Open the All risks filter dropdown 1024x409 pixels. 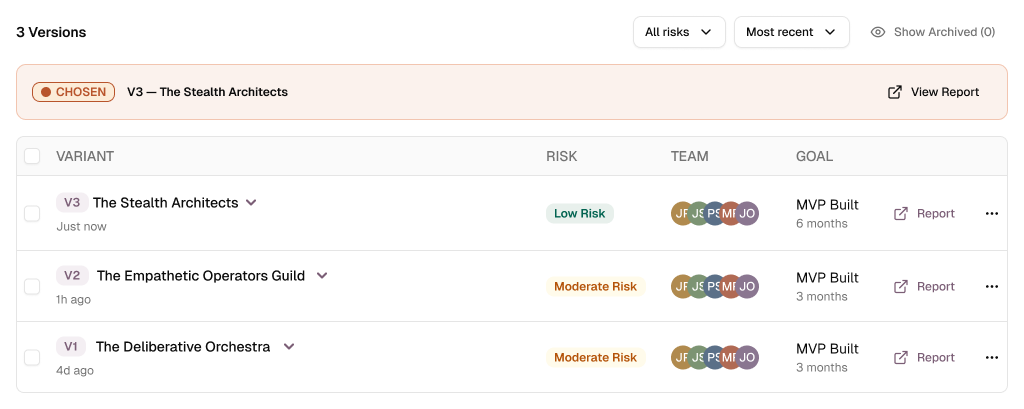[679, 32]
